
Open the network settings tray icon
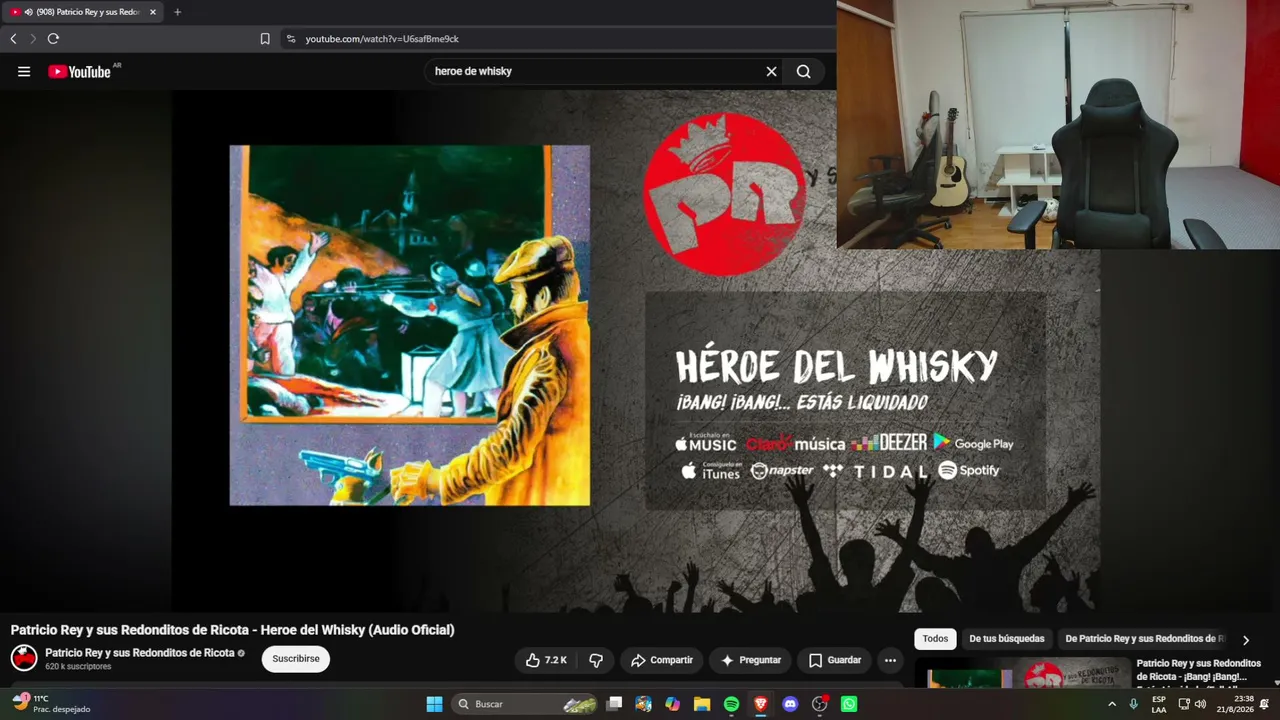point(1184,704)
